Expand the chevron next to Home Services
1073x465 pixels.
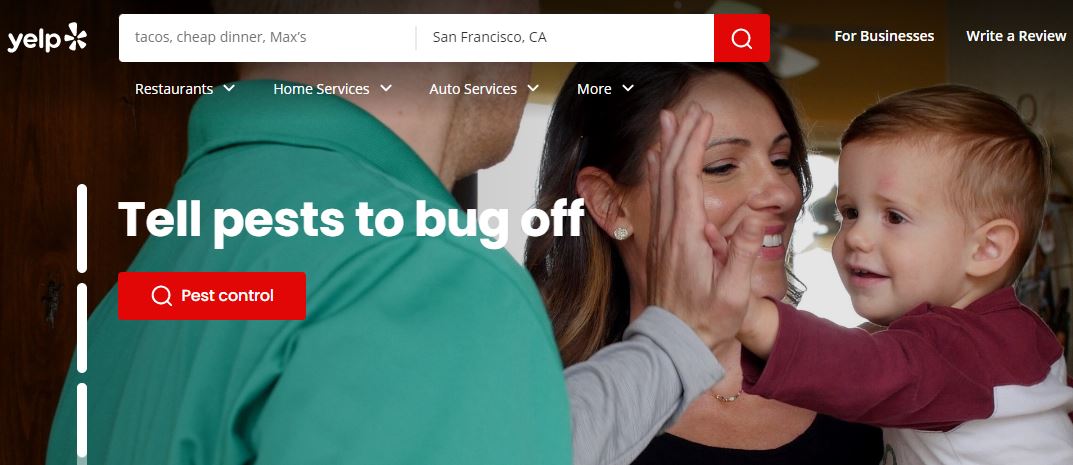[x=386, y=88]
